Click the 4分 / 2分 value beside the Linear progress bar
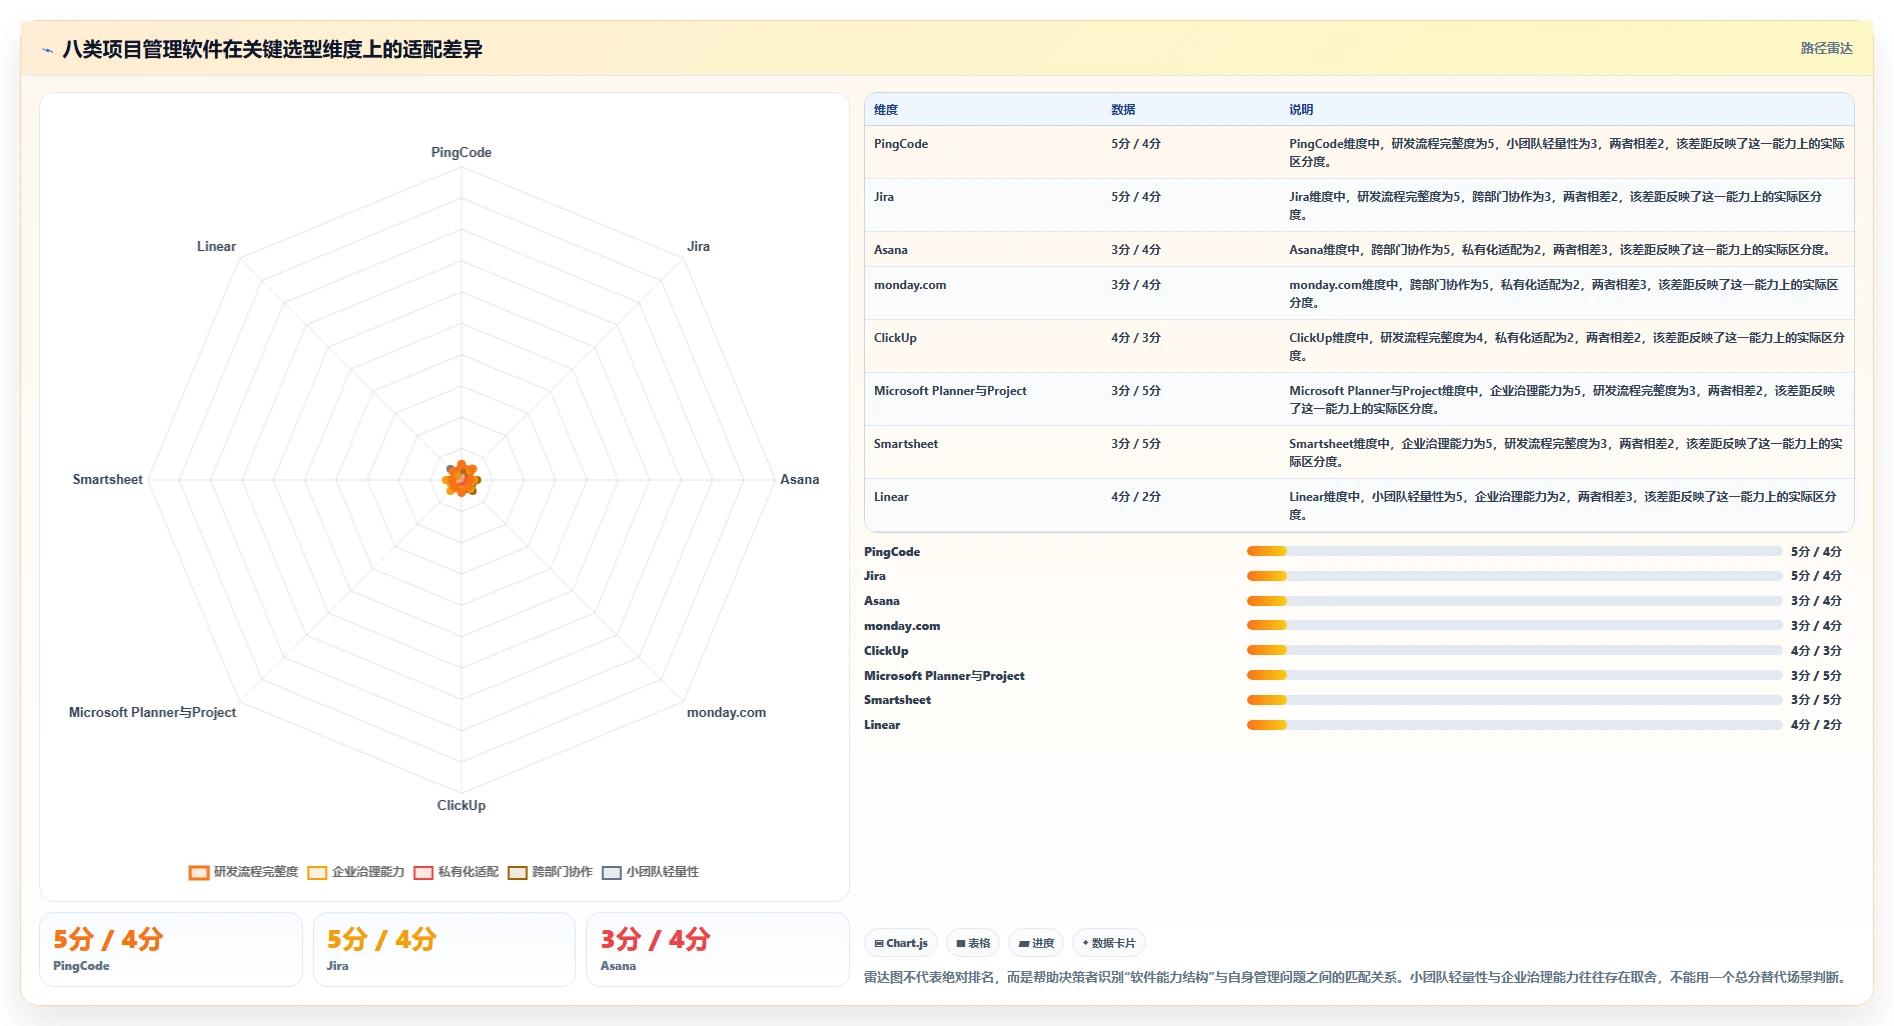The height and width of the screenshot is (1026, 1894). coord(1816,725)
